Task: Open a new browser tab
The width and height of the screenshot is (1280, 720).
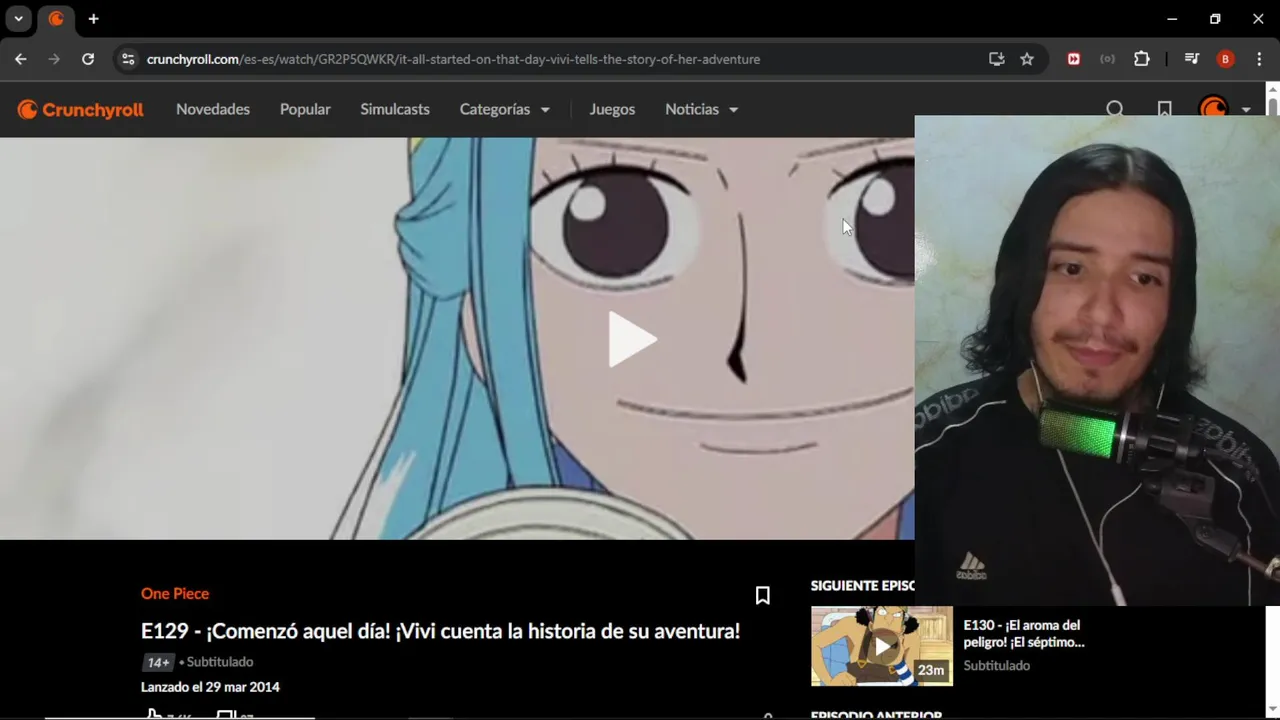Action: click(93, 19)
